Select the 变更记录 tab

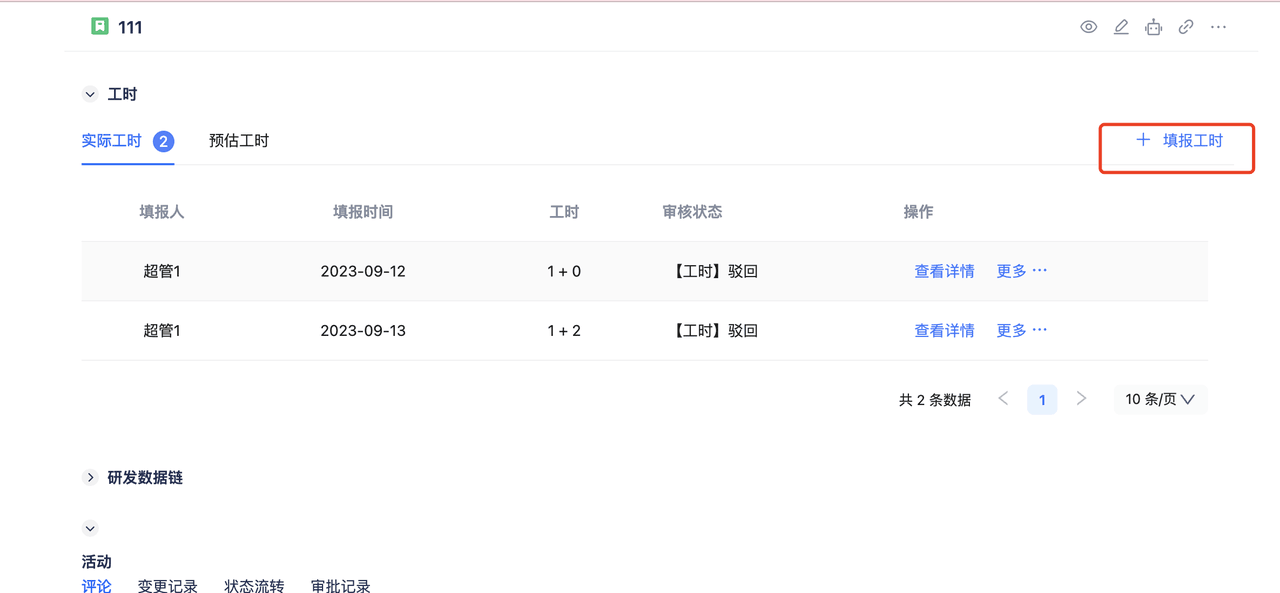coord(168,587)
